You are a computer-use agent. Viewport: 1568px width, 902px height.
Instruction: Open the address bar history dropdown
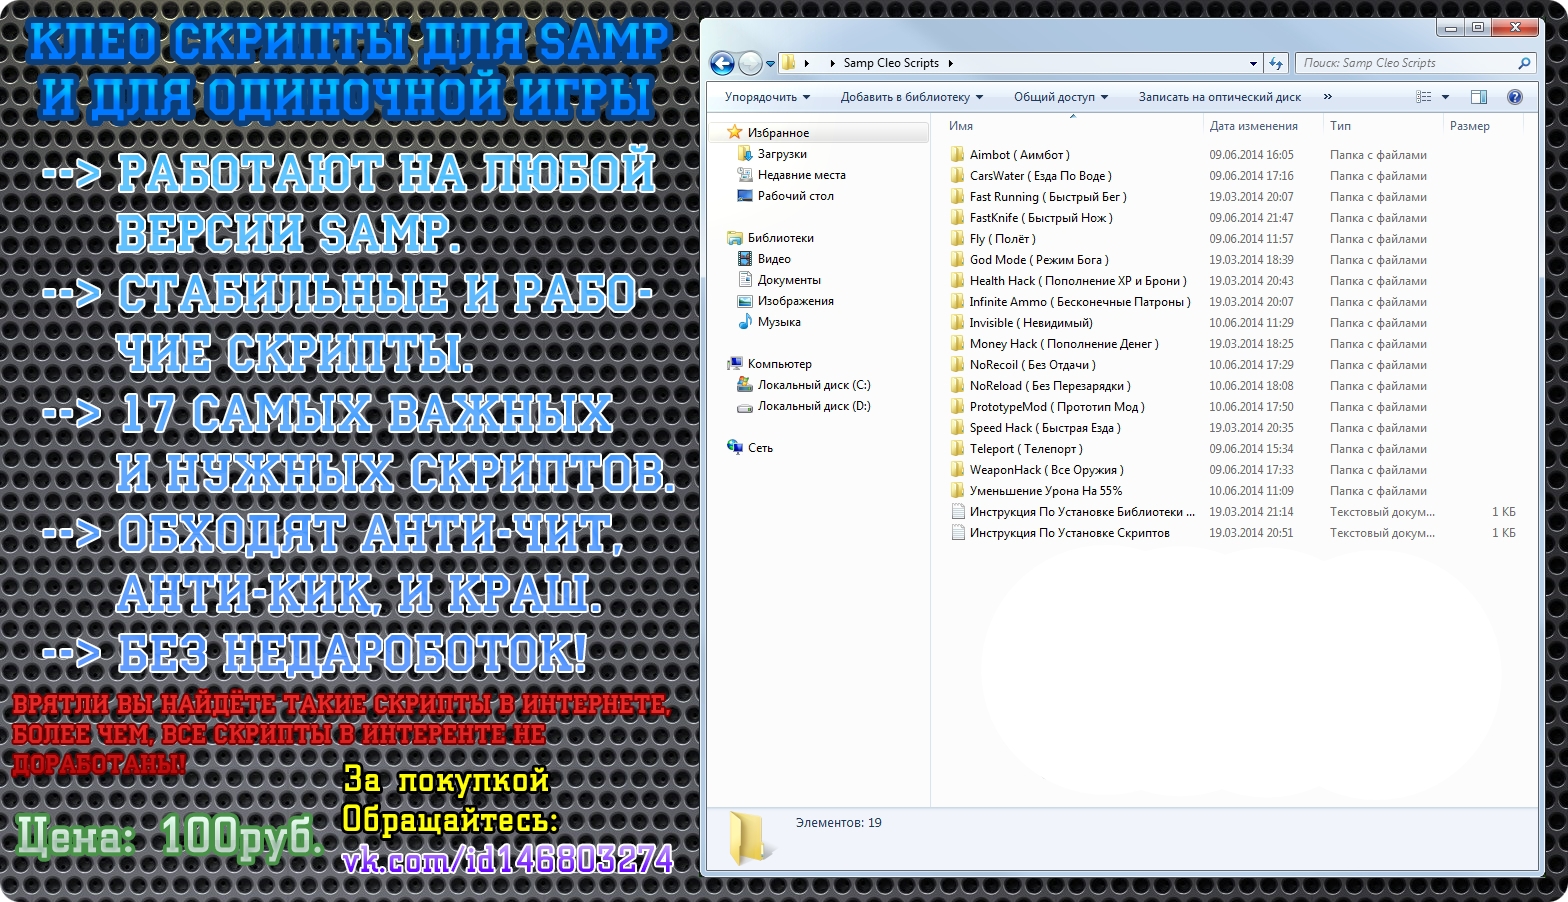click(x=1253, y=63)
